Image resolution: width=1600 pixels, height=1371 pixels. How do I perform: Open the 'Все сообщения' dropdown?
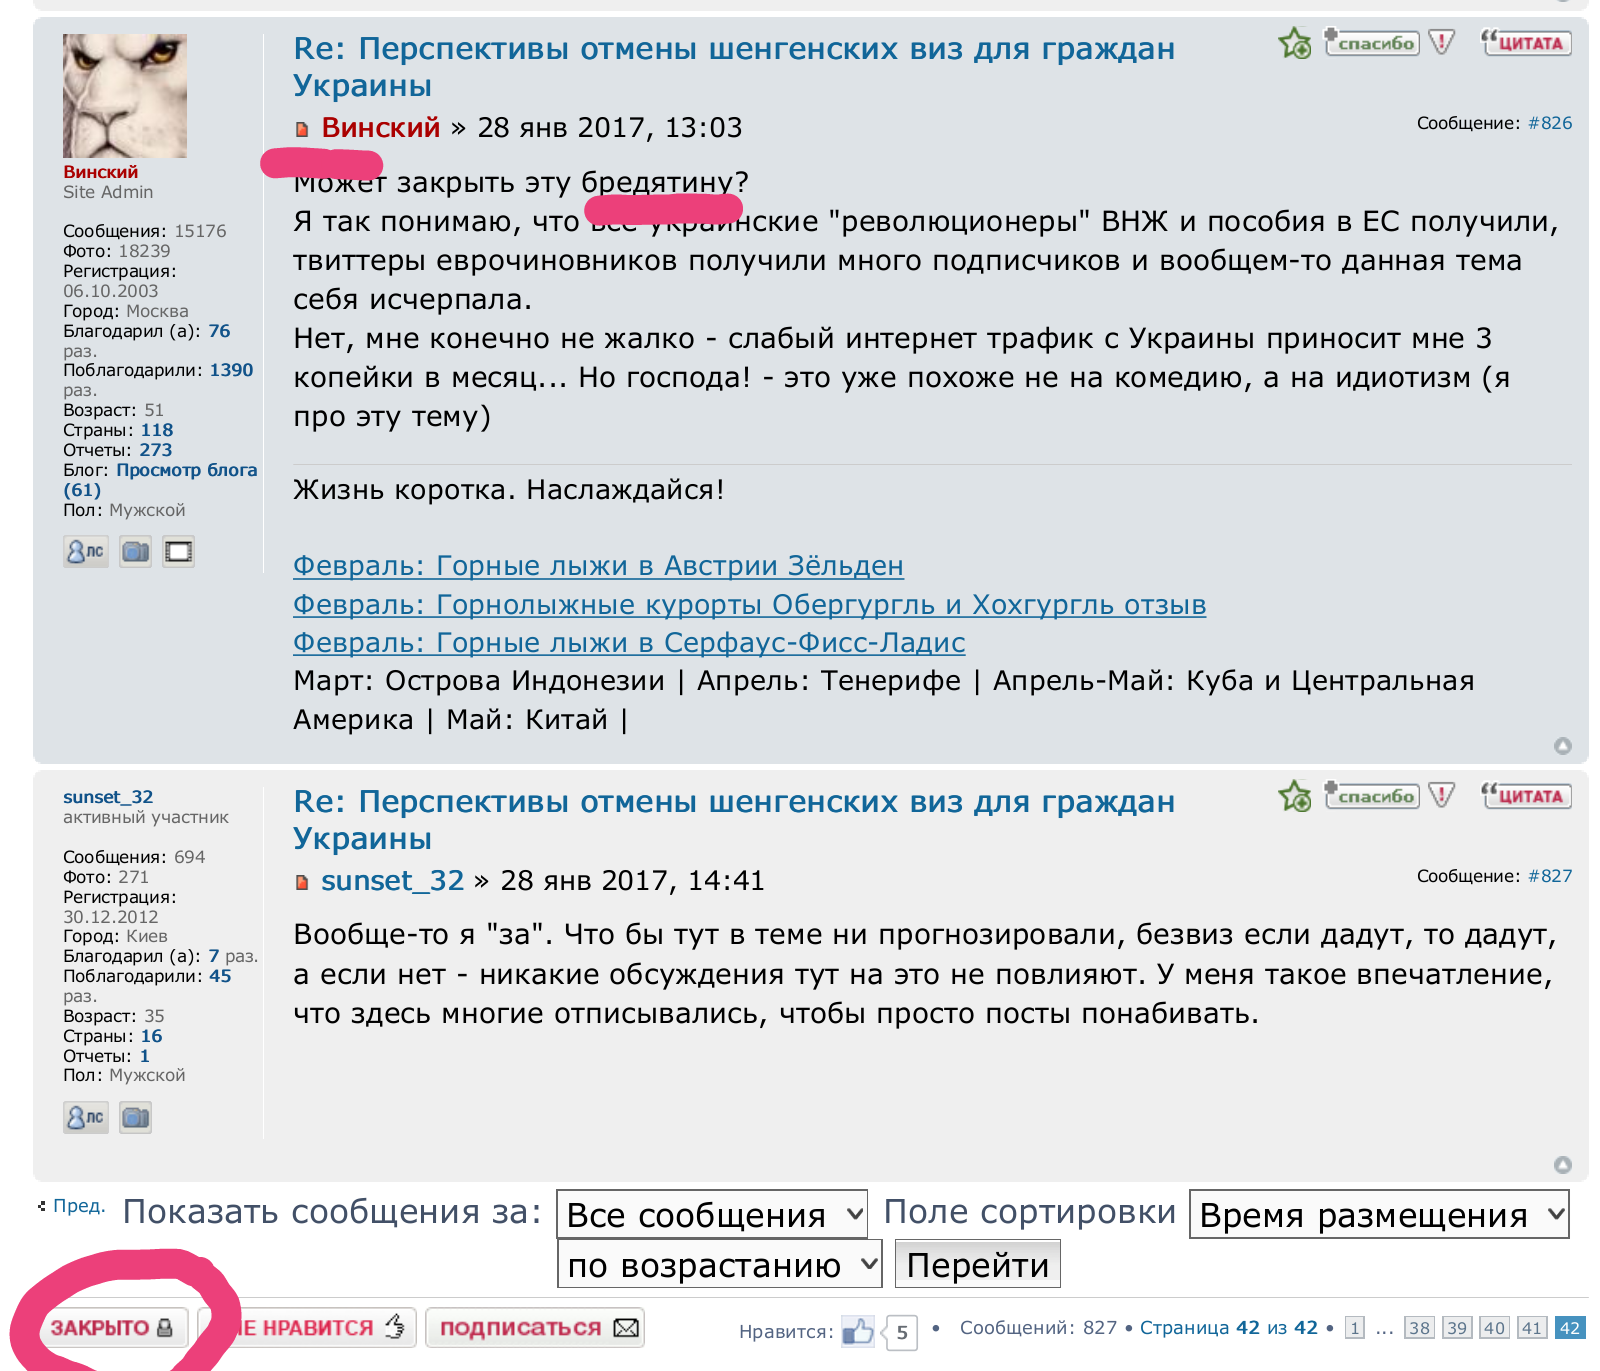coord(712,1214)
